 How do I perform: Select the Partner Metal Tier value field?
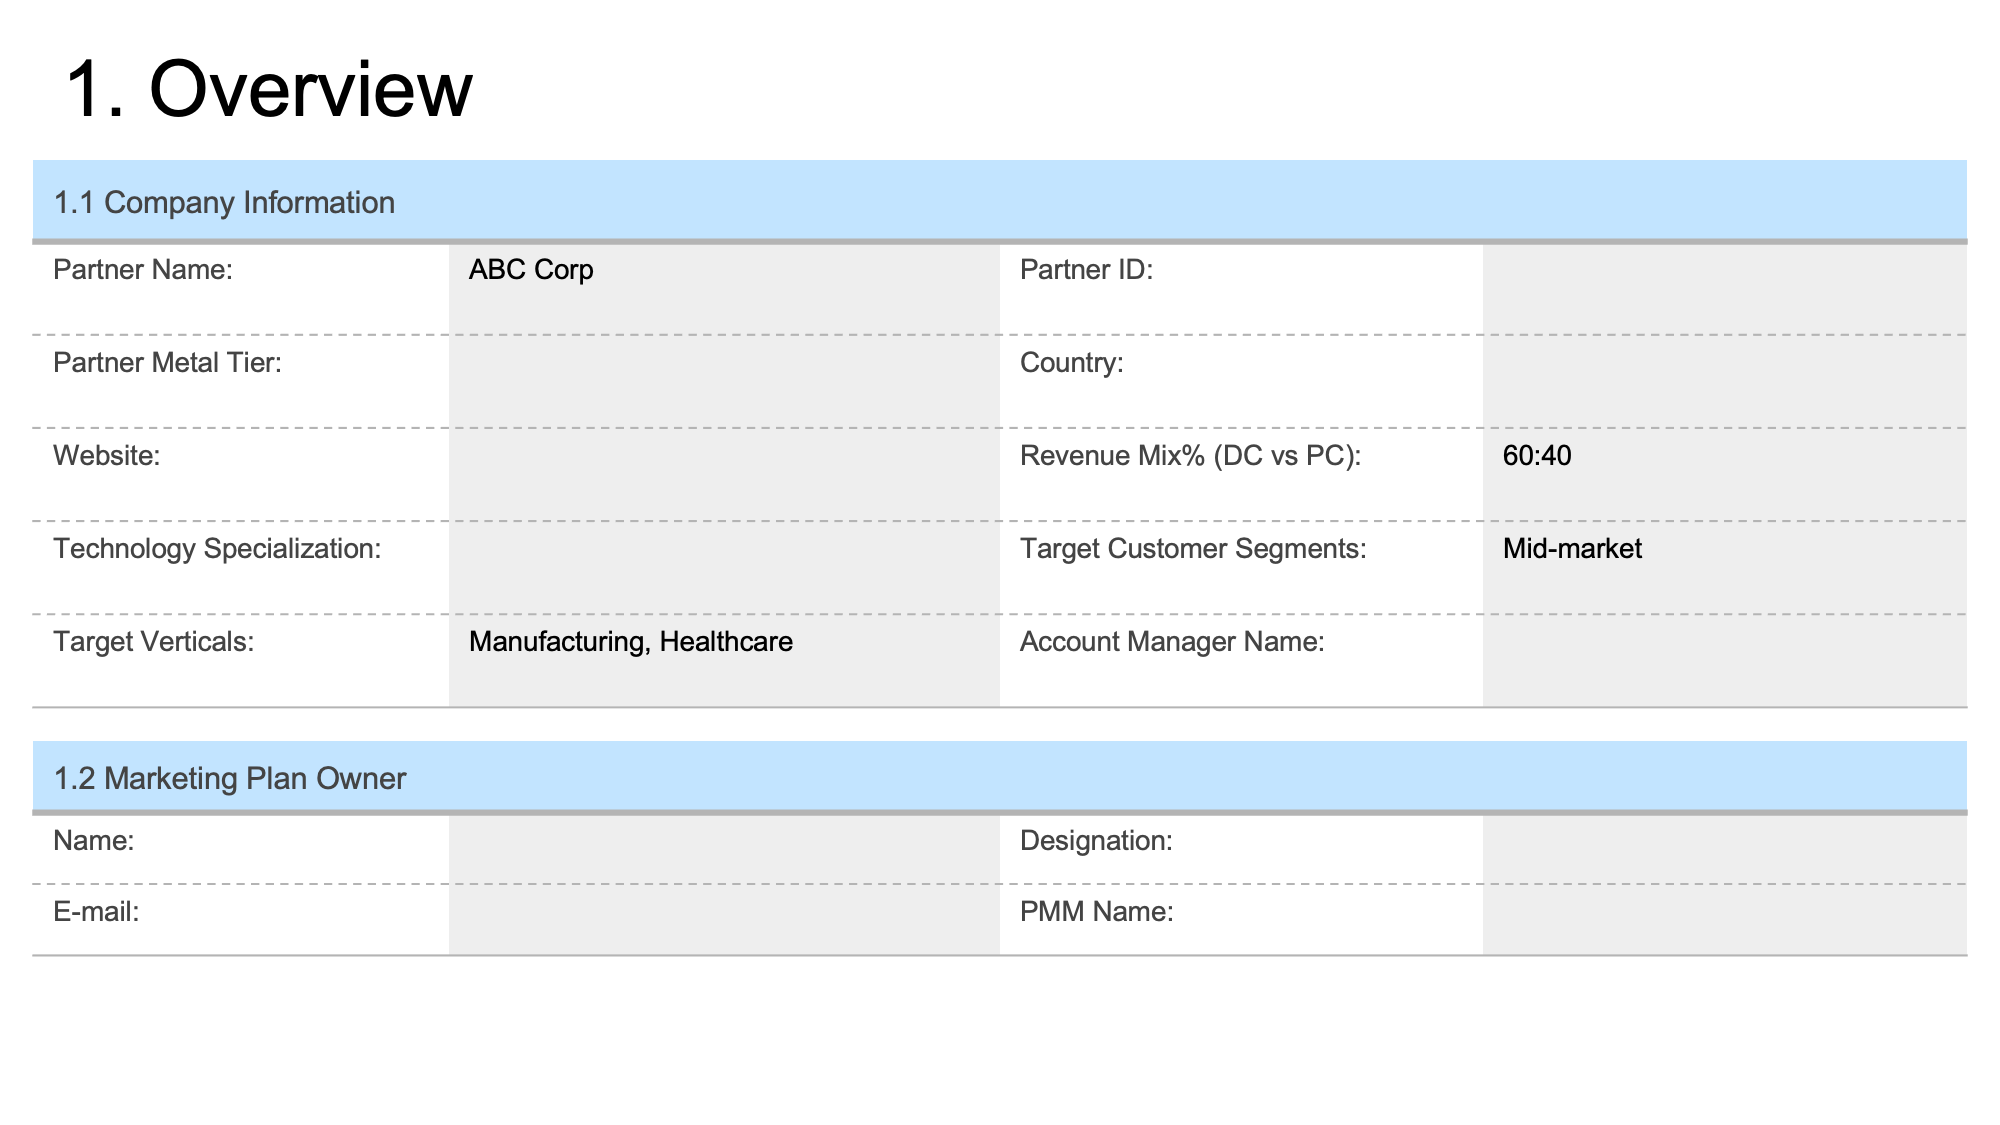click(724, 381)
